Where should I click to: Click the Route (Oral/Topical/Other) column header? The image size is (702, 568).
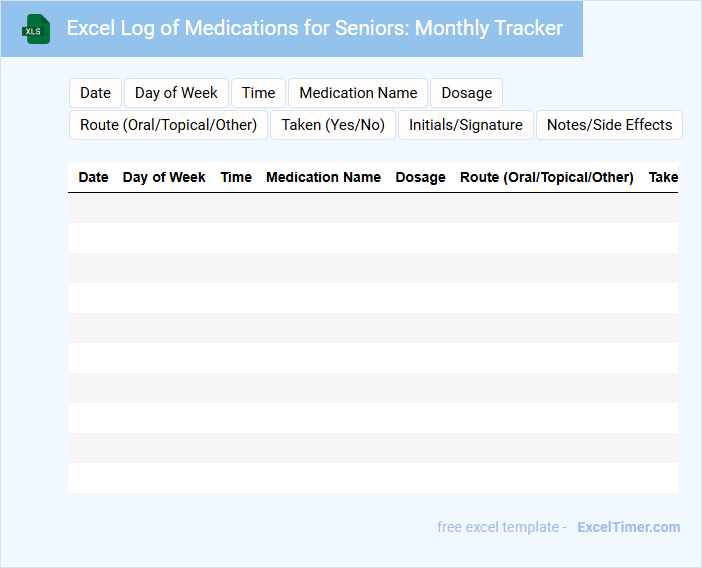[x=546, y=177]
